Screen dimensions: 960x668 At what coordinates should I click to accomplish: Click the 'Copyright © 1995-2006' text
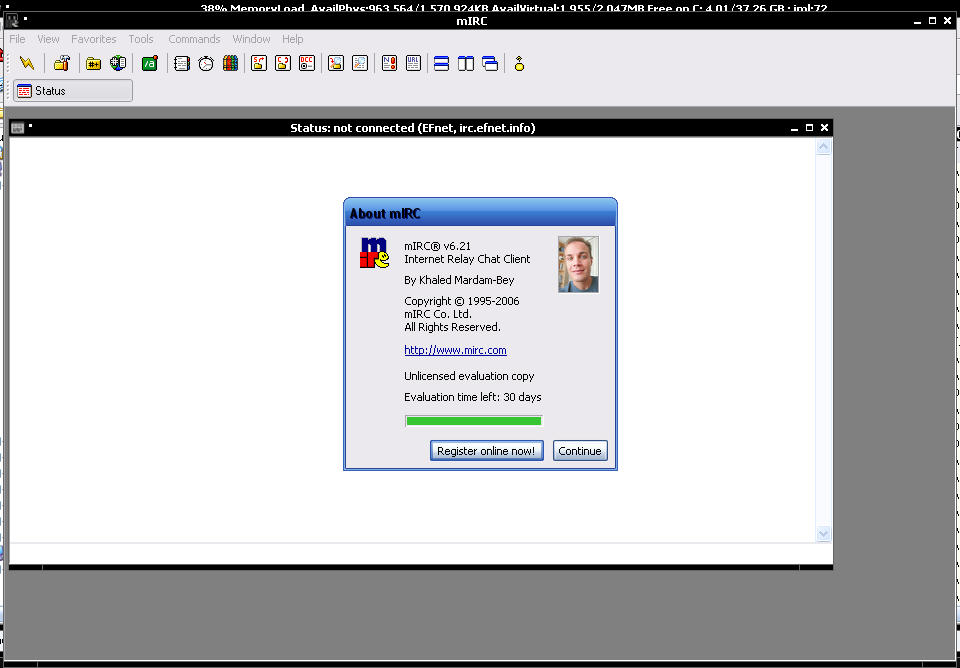[x=462, y=301]
